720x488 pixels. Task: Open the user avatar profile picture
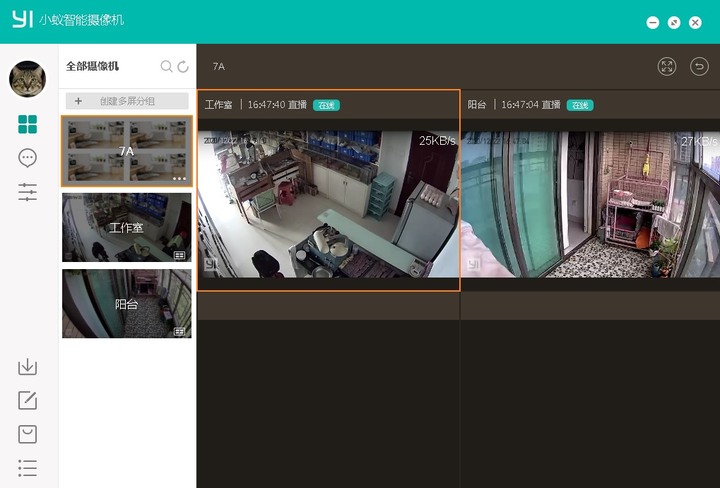(28, 79)
